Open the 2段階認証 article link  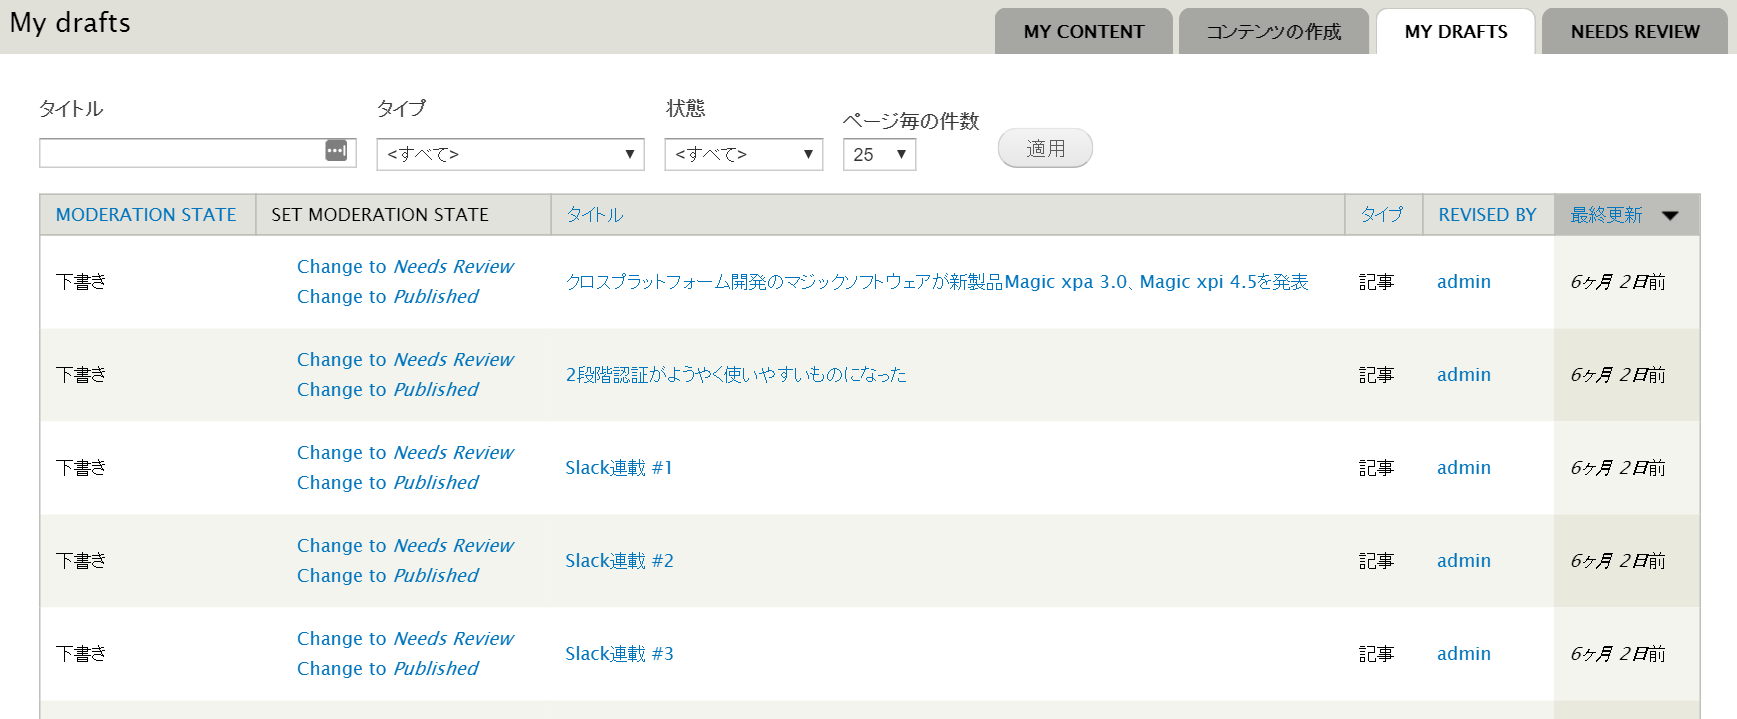tap(736, 375)
